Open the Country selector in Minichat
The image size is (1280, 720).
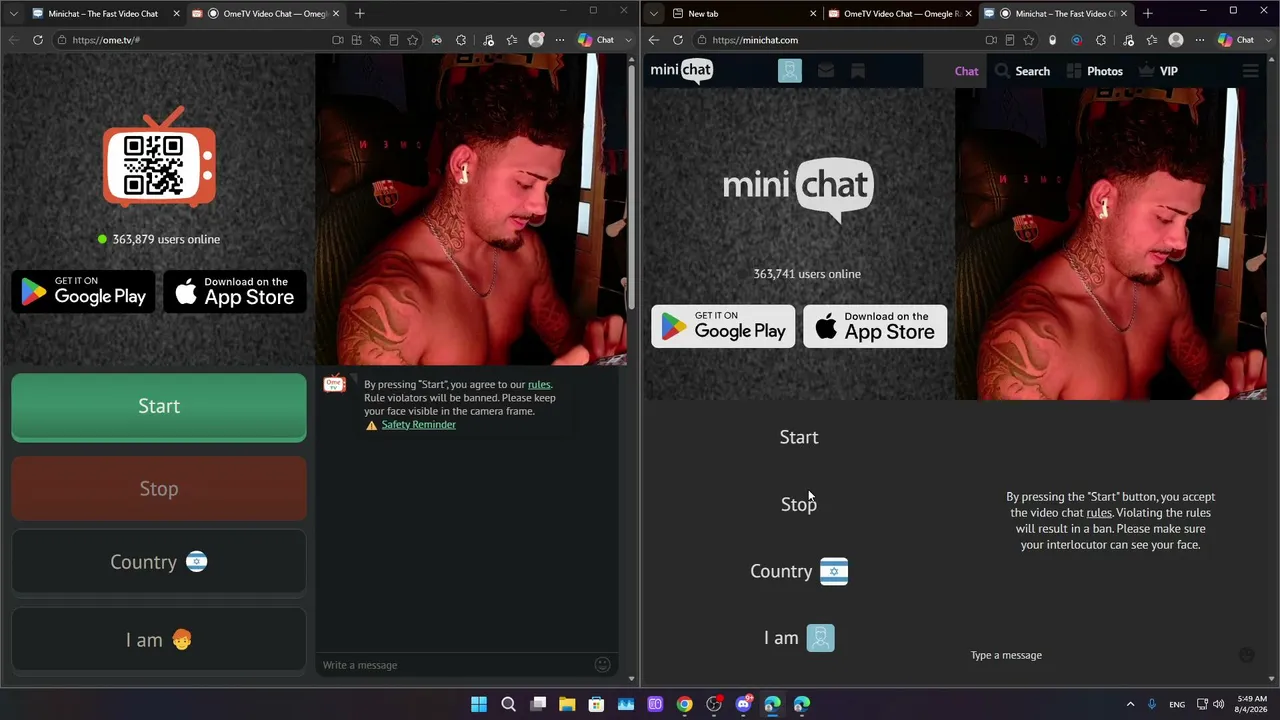pos(799,571)
